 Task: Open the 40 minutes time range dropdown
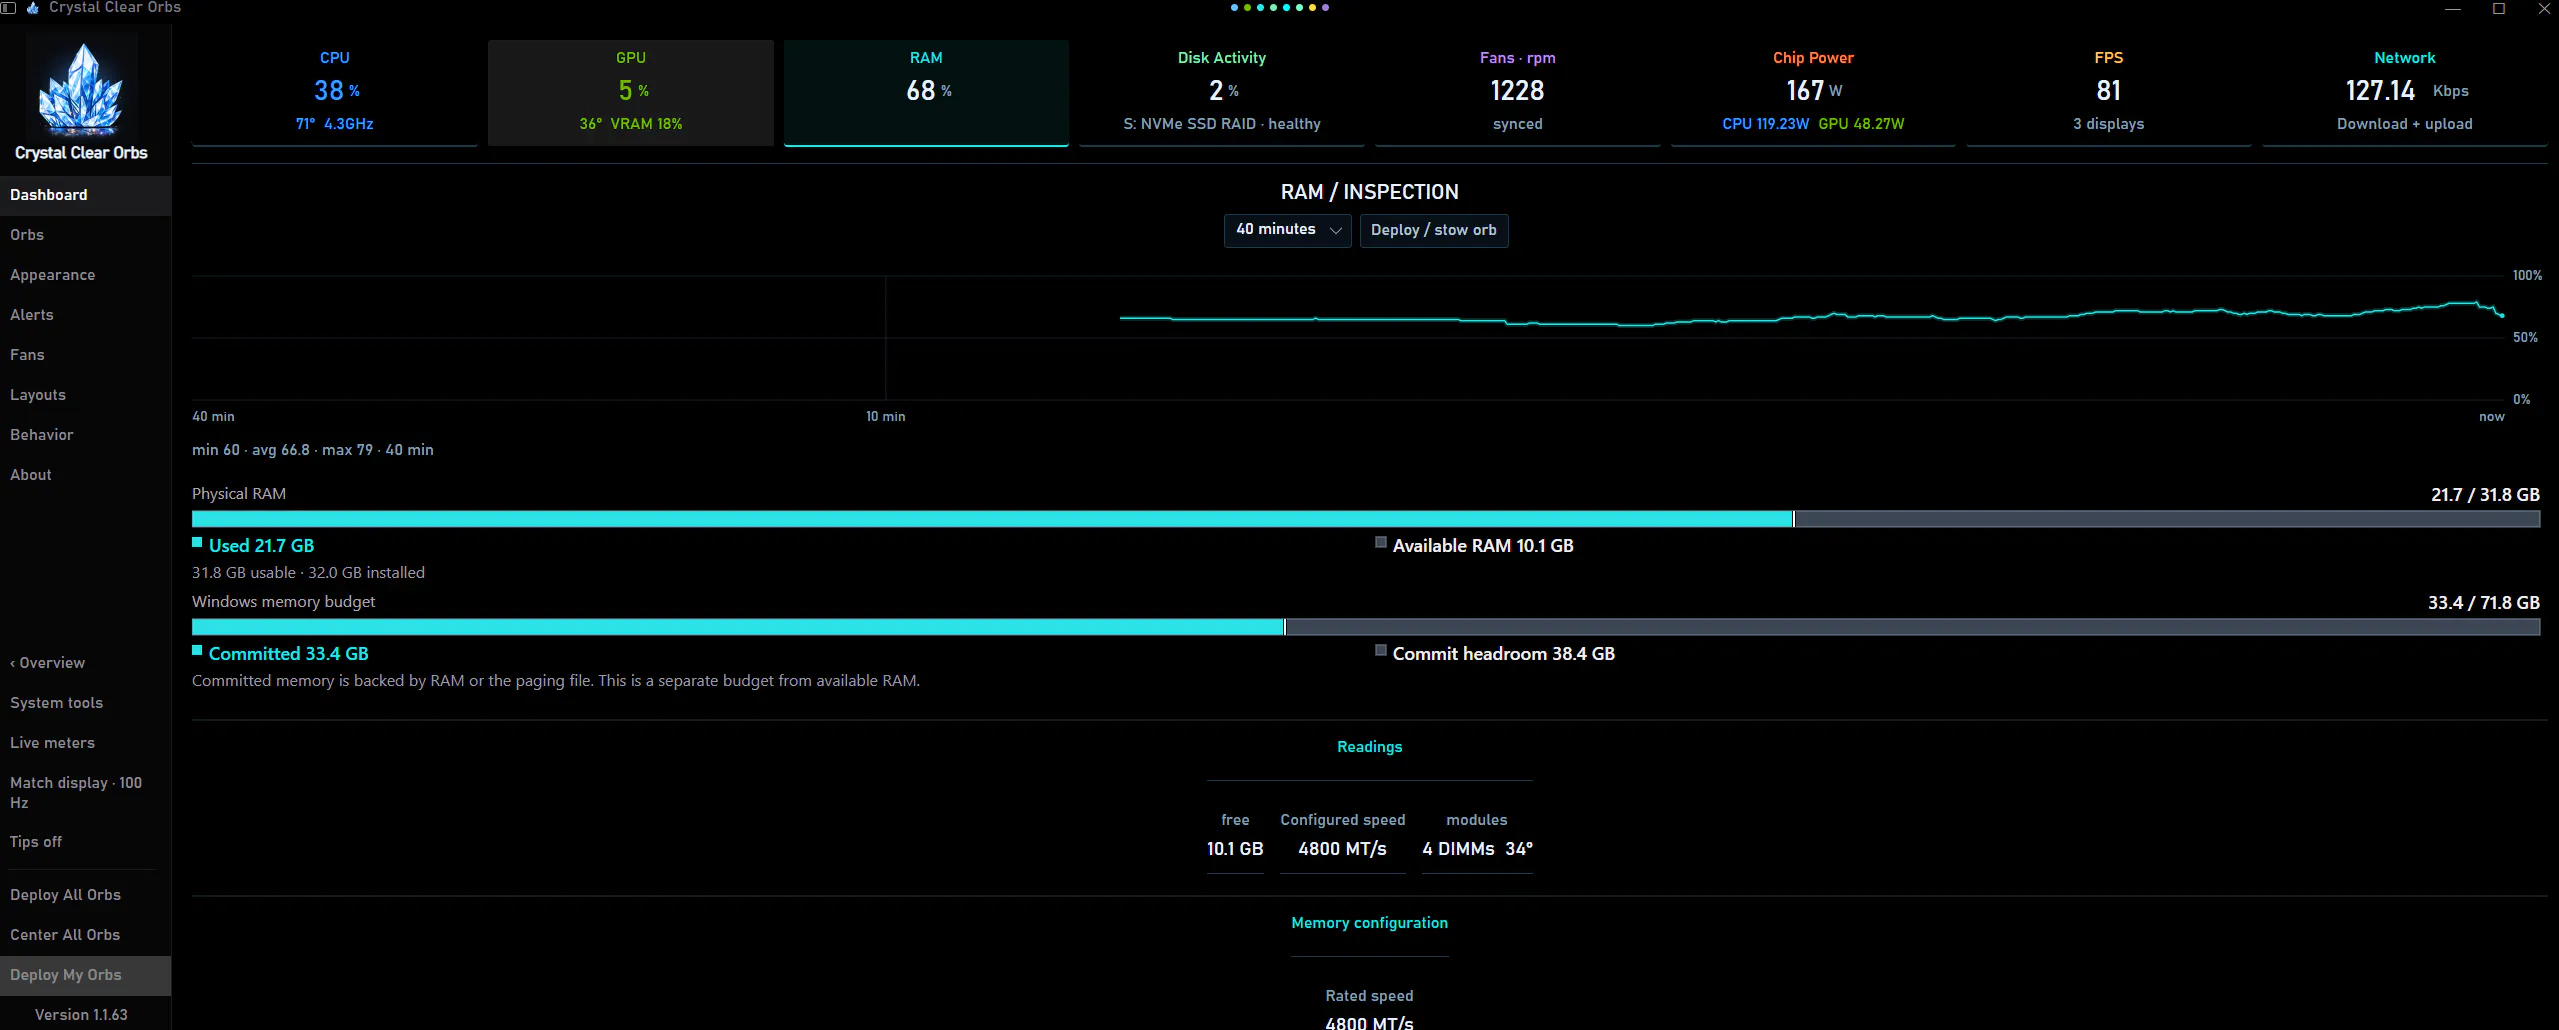click(x=1287, y=230)
